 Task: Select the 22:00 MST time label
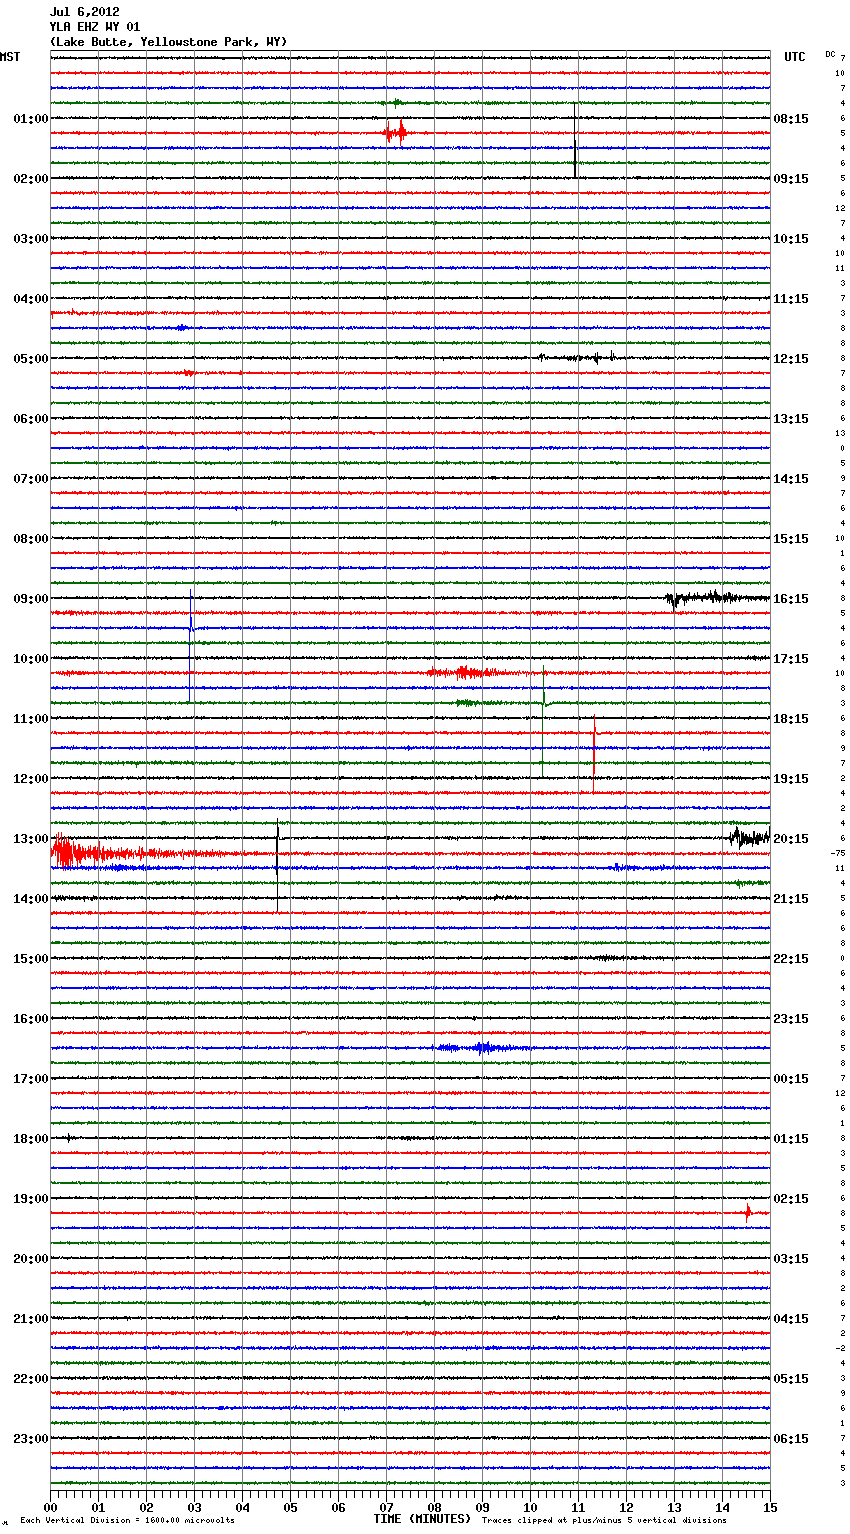pyautogui.click(x=31, y=1379)
